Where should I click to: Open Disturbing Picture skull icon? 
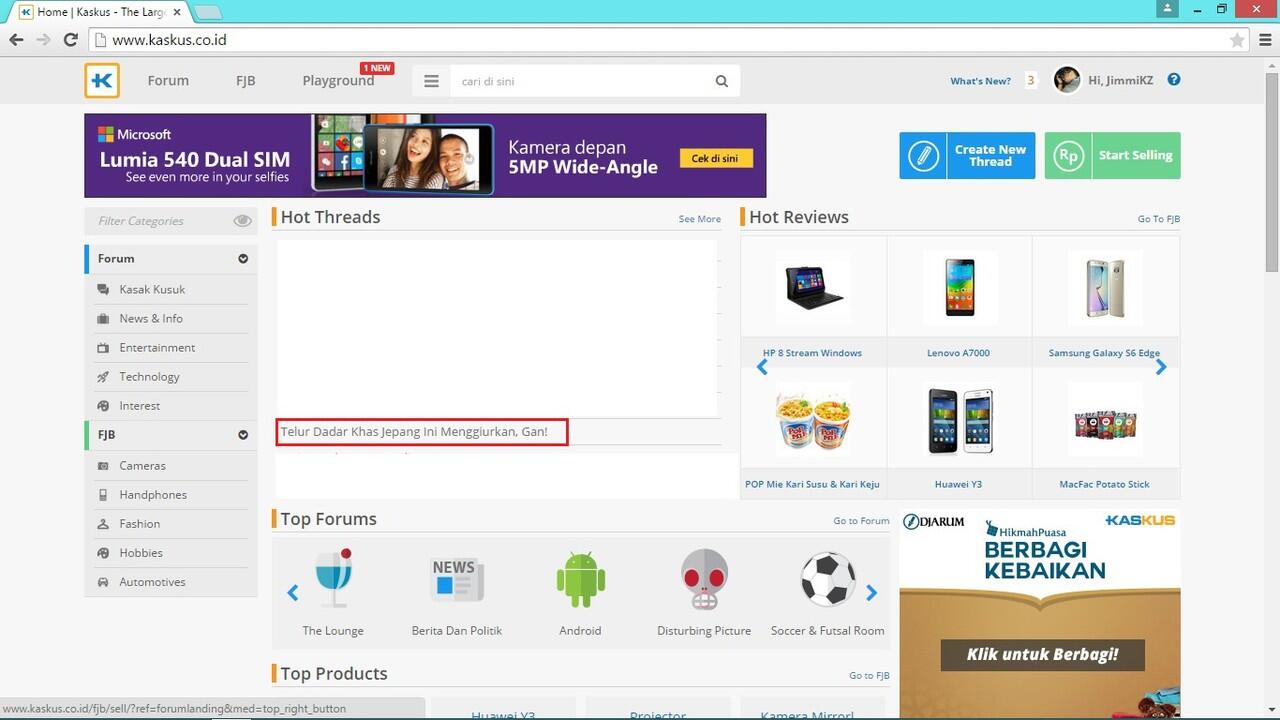pyautogui.click(x=704, y=579)
